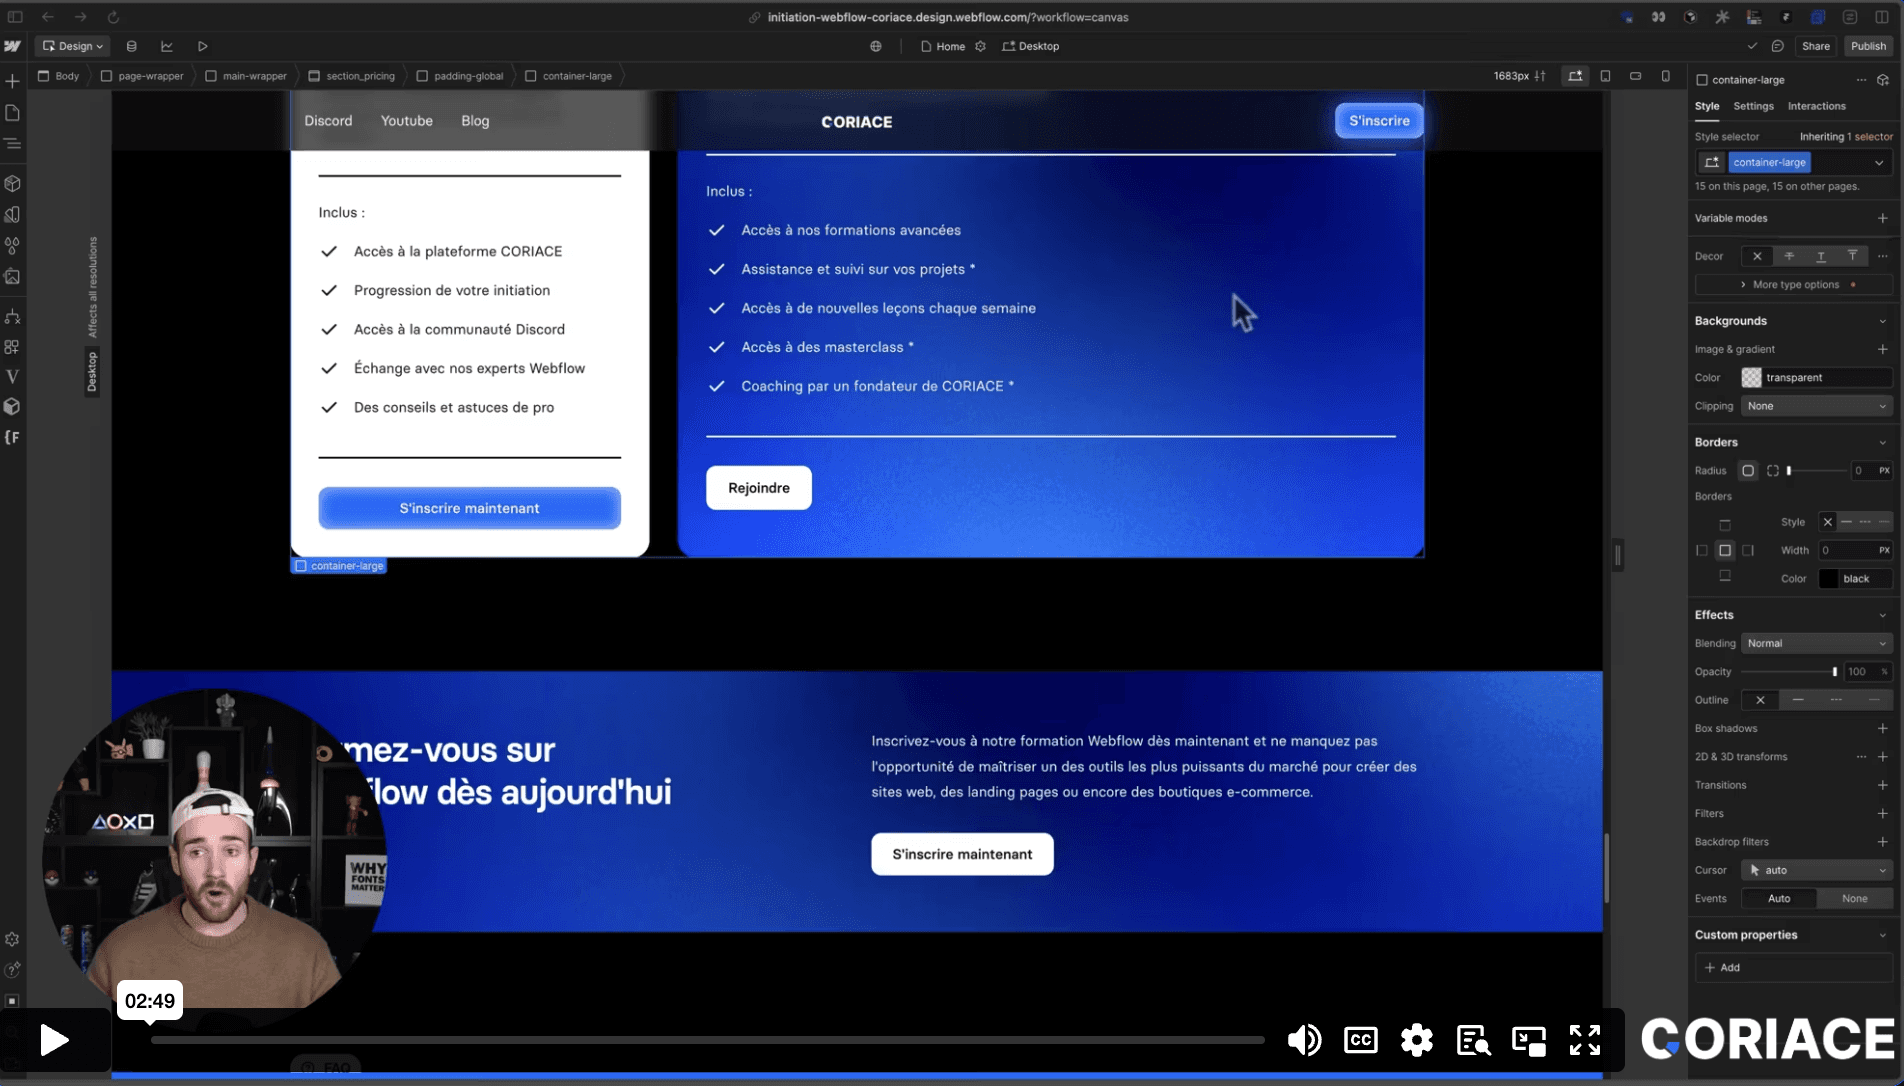
Task: Expand the style selector dropdown arrow
Action: point(1879,162)
